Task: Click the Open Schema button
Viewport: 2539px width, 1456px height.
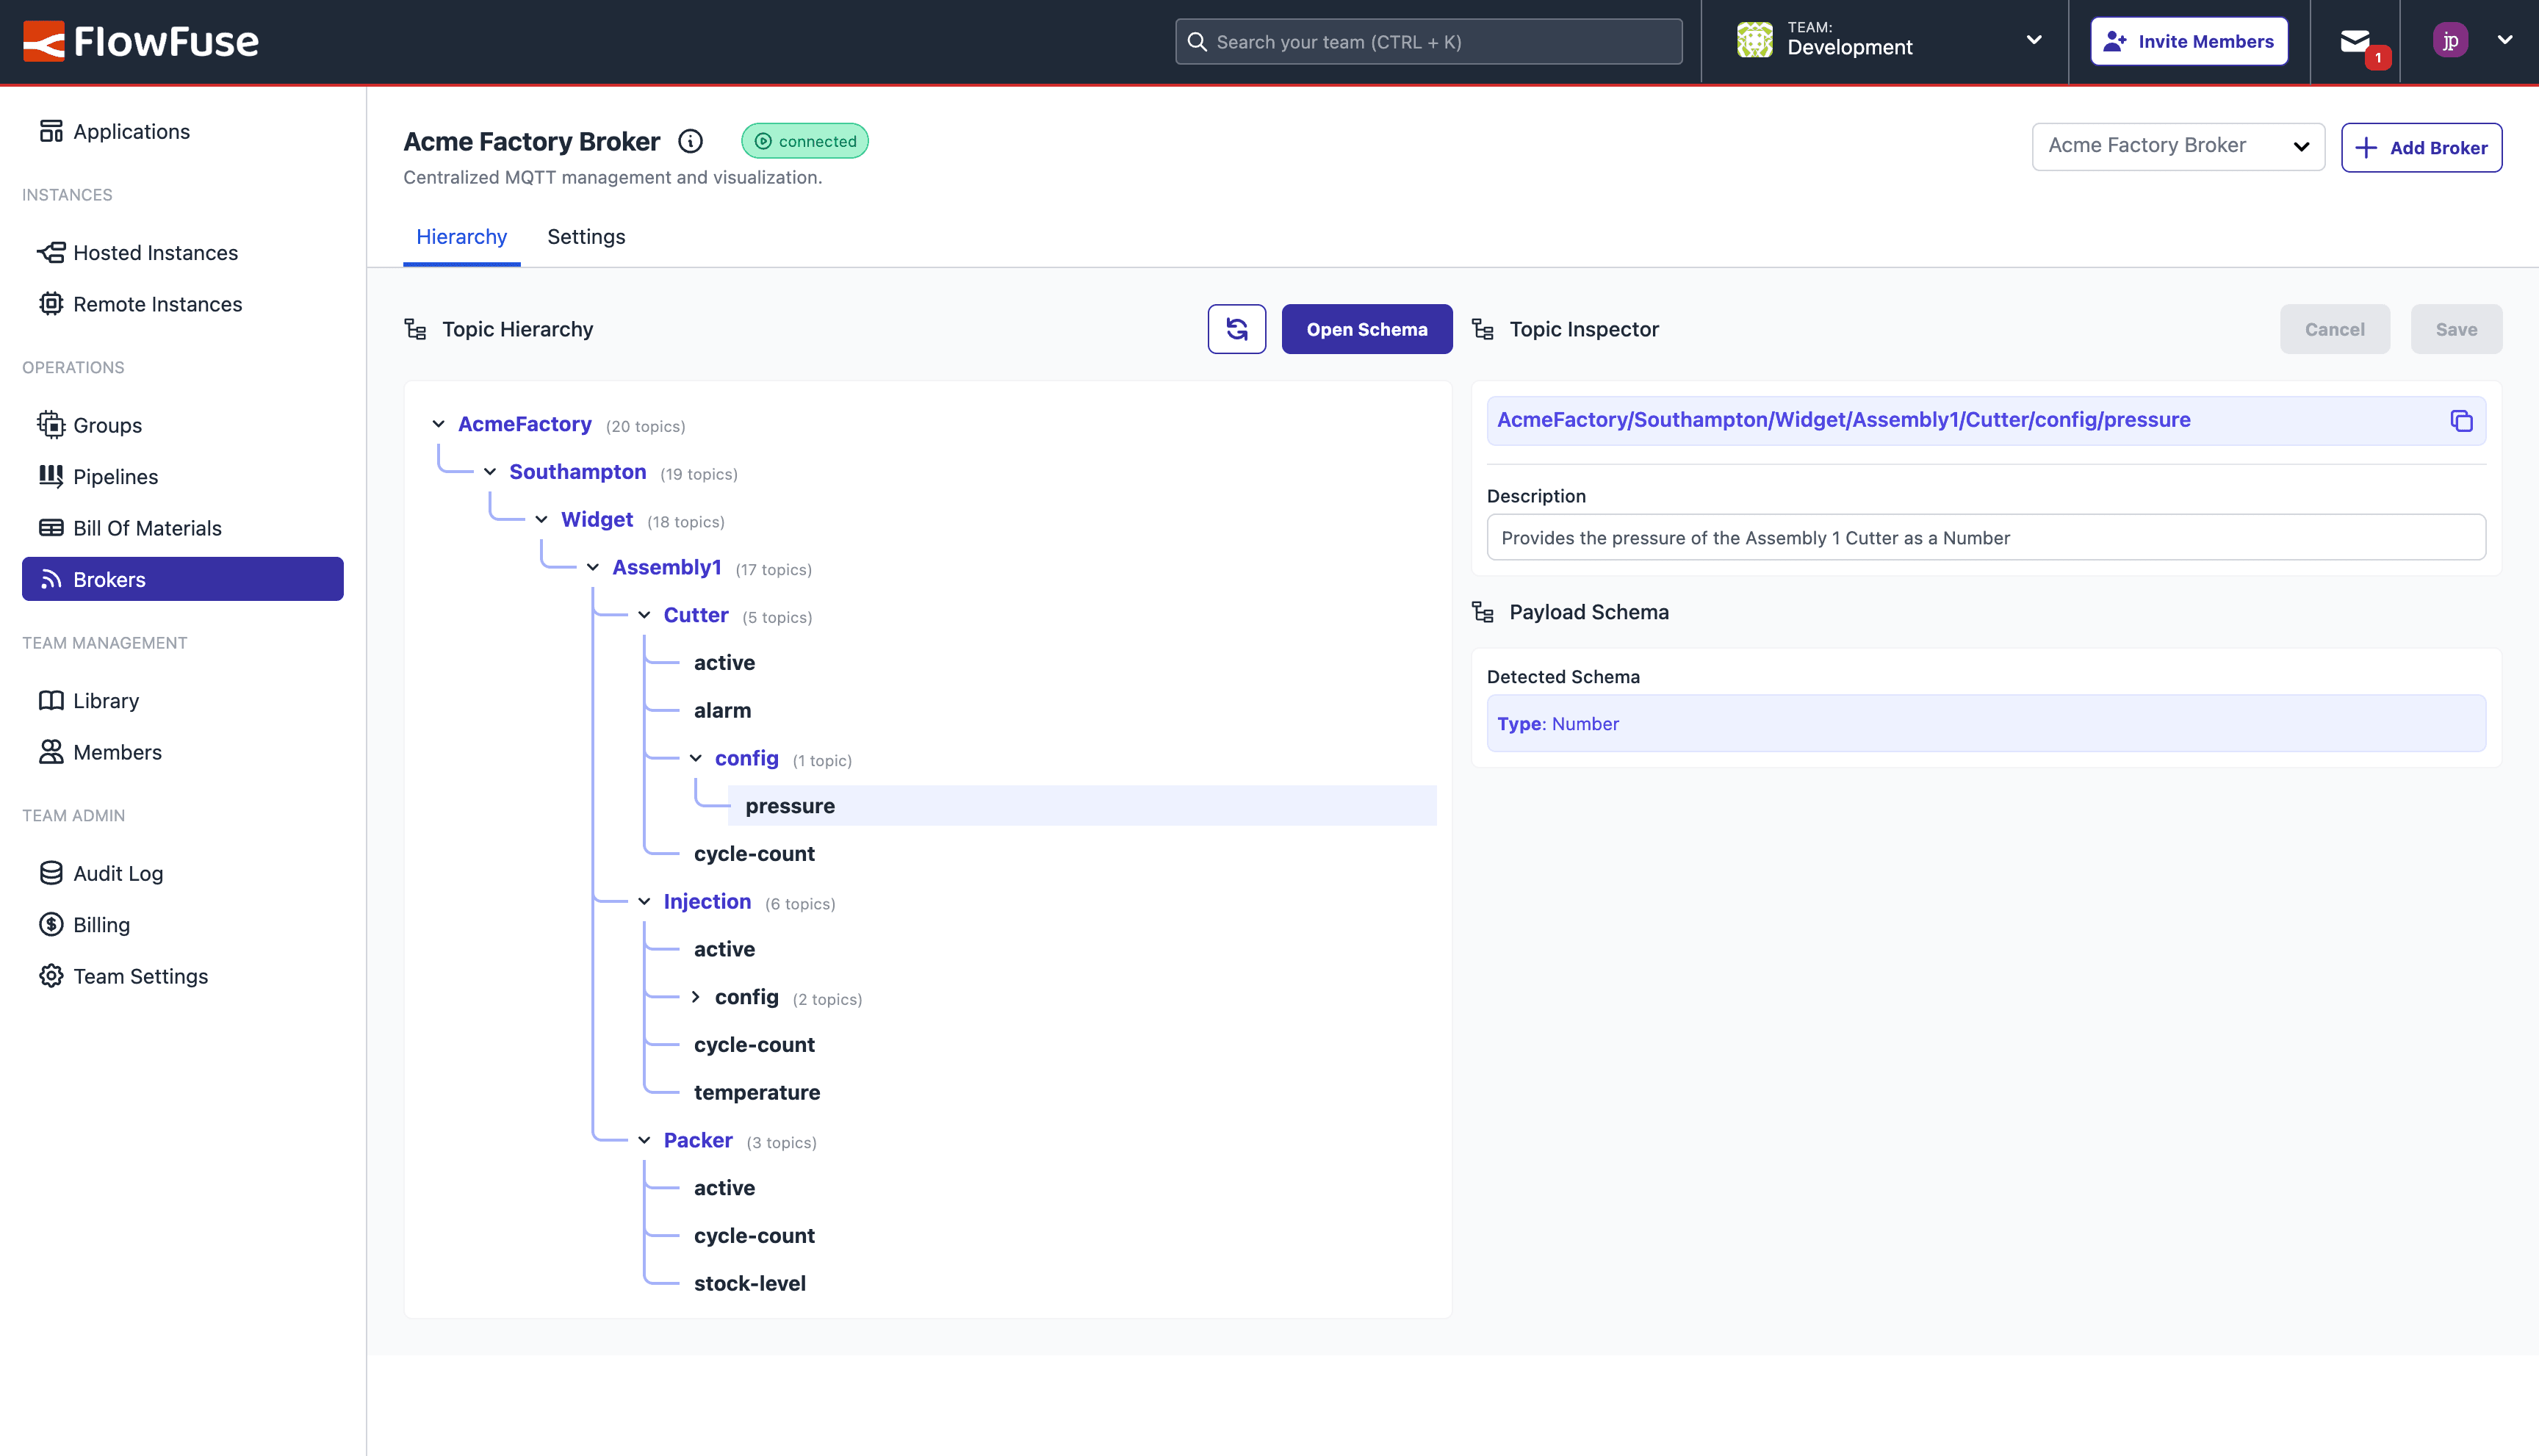Action: 1367,328
